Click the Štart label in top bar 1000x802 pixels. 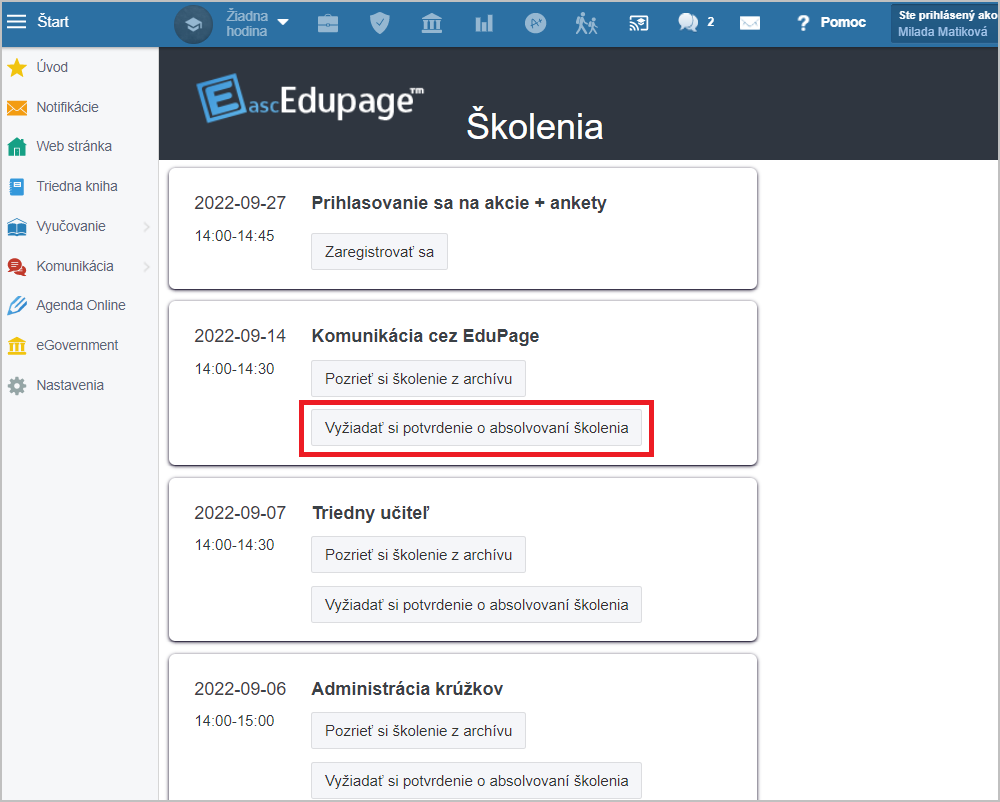53,22
